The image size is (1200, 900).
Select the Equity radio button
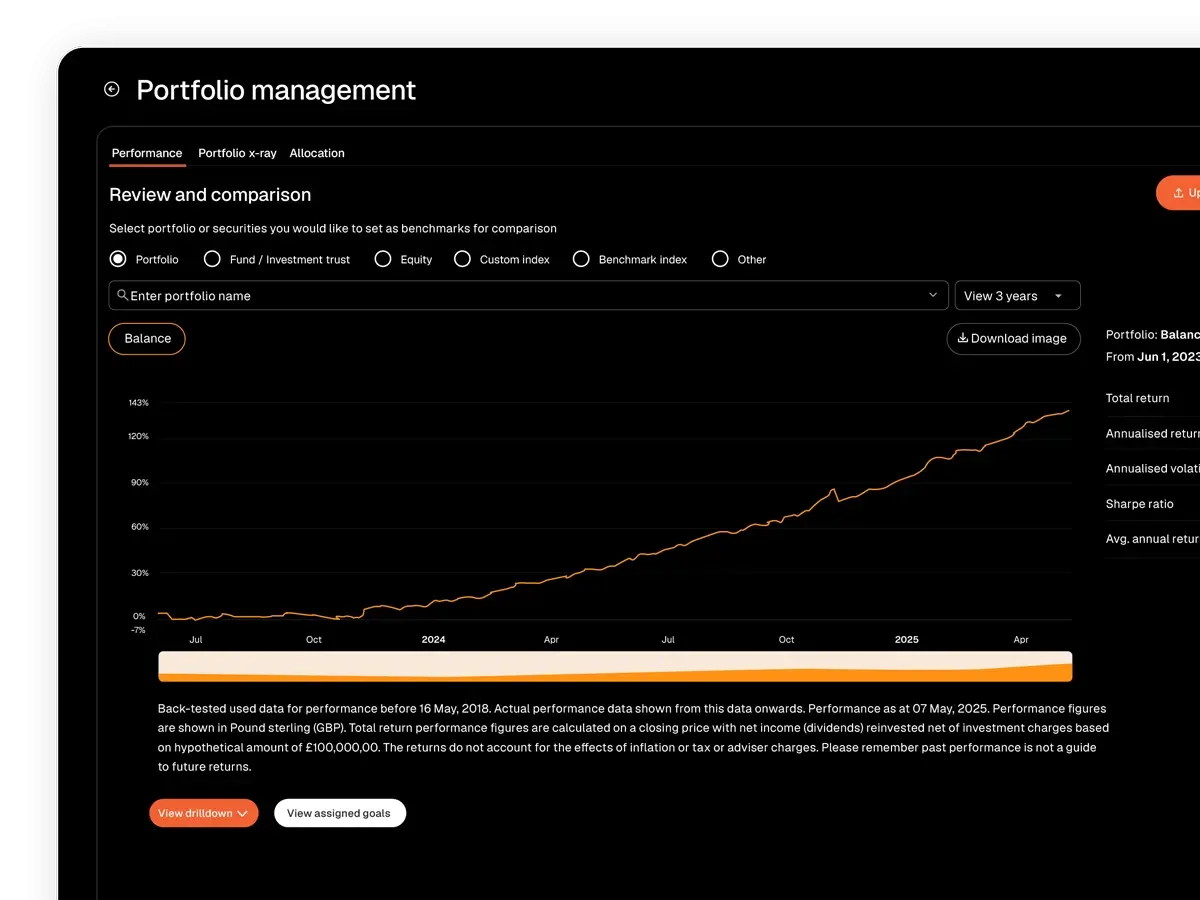pos(383,259)
